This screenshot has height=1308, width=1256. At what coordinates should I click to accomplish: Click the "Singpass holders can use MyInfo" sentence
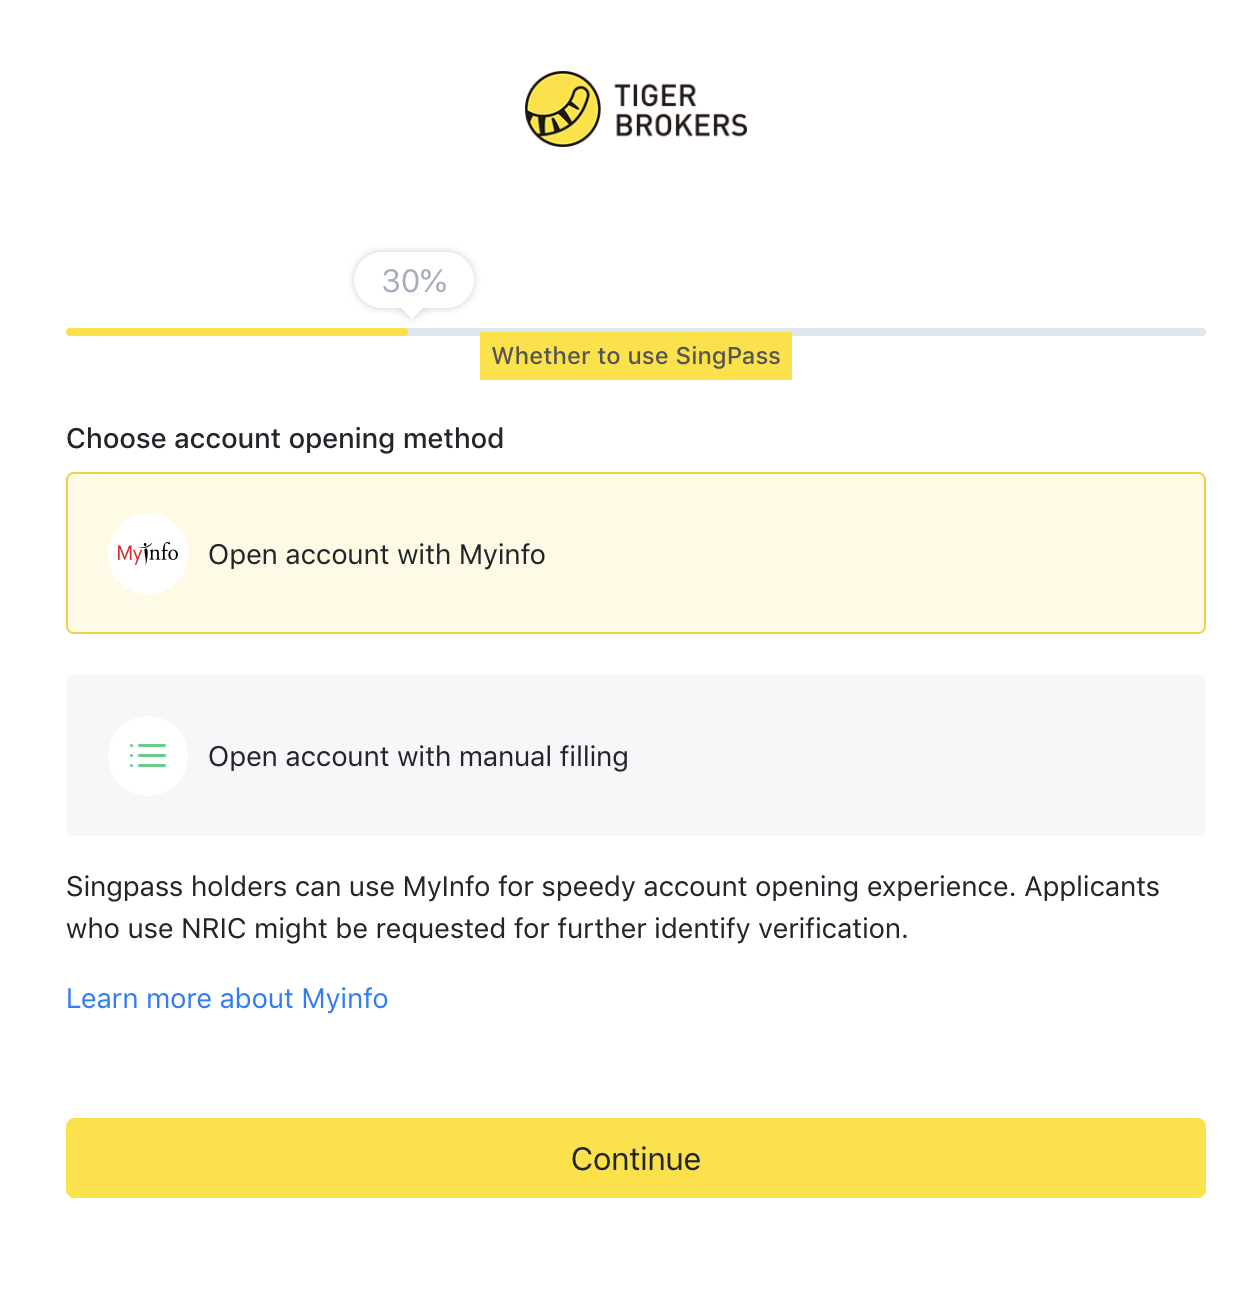(612, 887)
